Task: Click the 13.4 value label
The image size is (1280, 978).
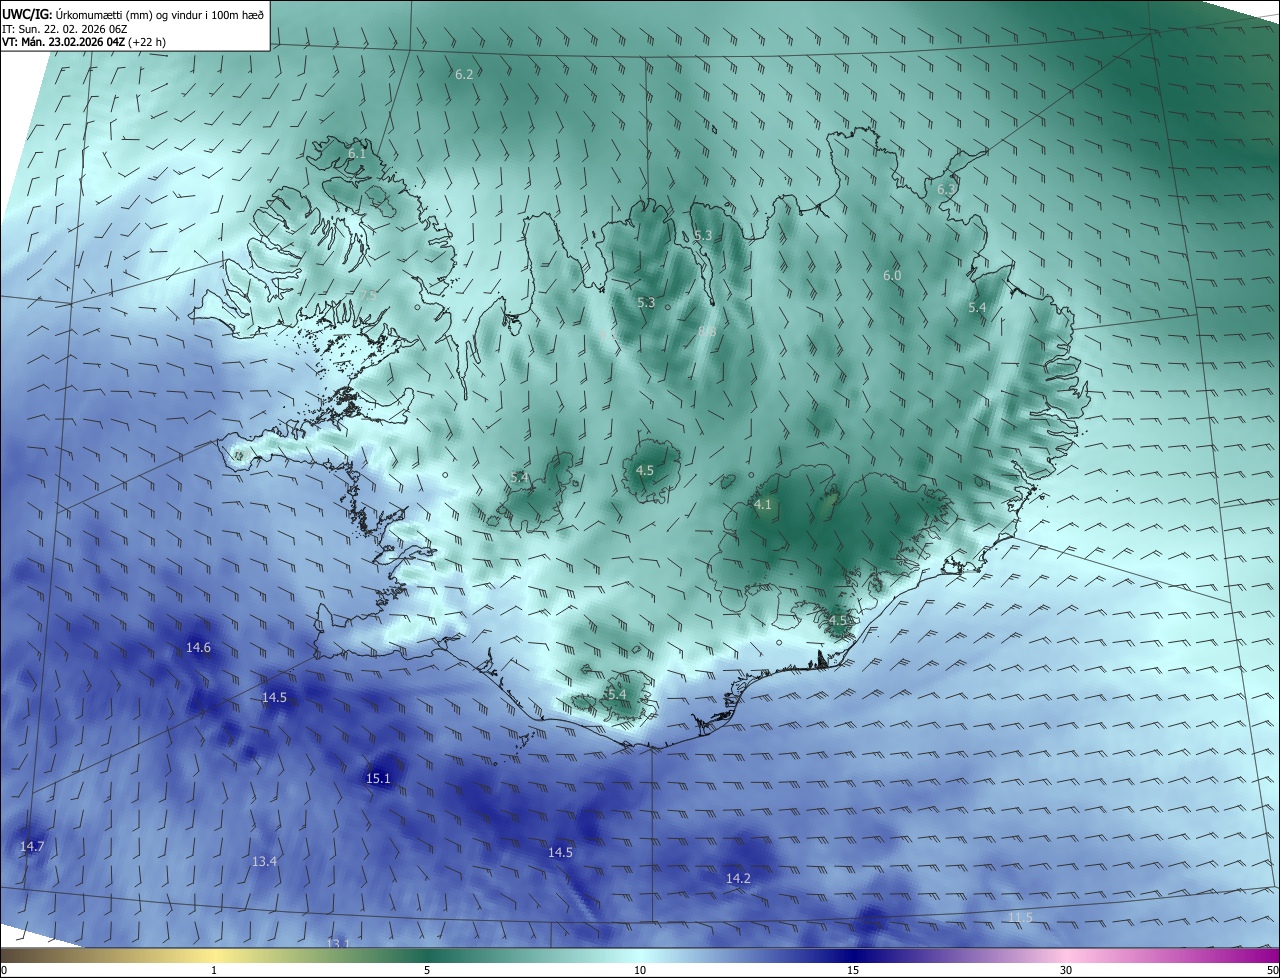Action: [264, 861]
